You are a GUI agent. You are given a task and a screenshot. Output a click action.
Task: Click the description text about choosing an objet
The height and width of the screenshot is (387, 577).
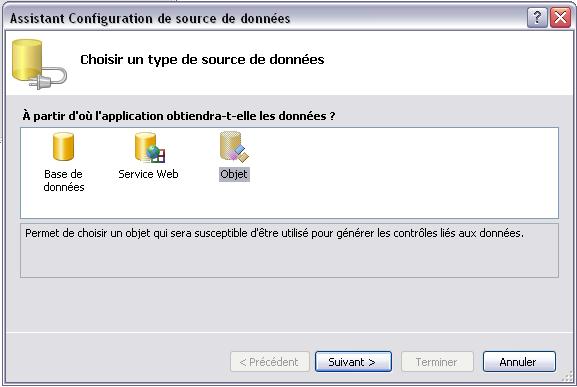tap(274, 233)
